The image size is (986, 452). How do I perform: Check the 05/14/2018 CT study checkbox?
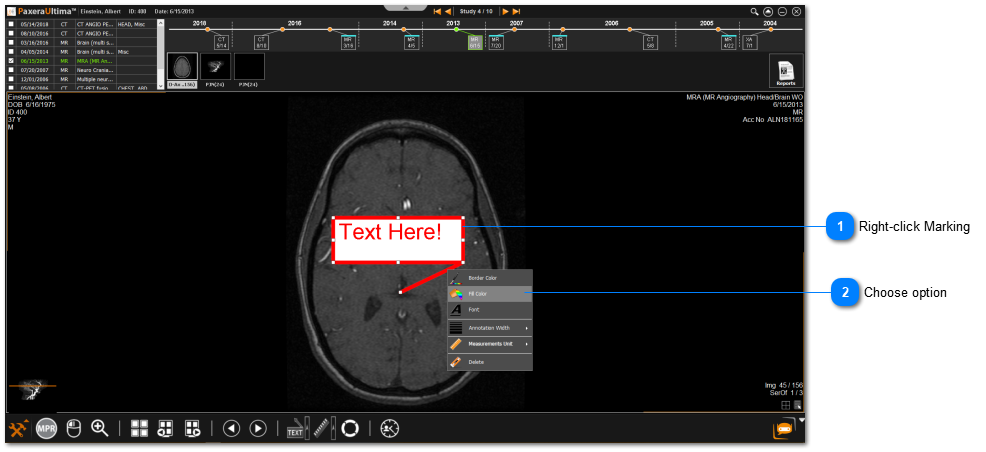11,22
